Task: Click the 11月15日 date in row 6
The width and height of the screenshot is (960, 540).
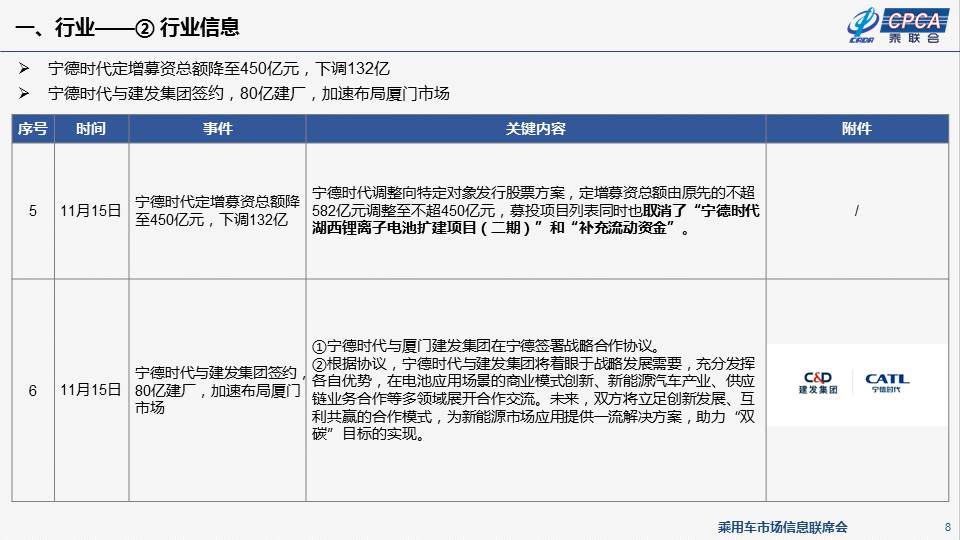Action: (x=91, y=390)
